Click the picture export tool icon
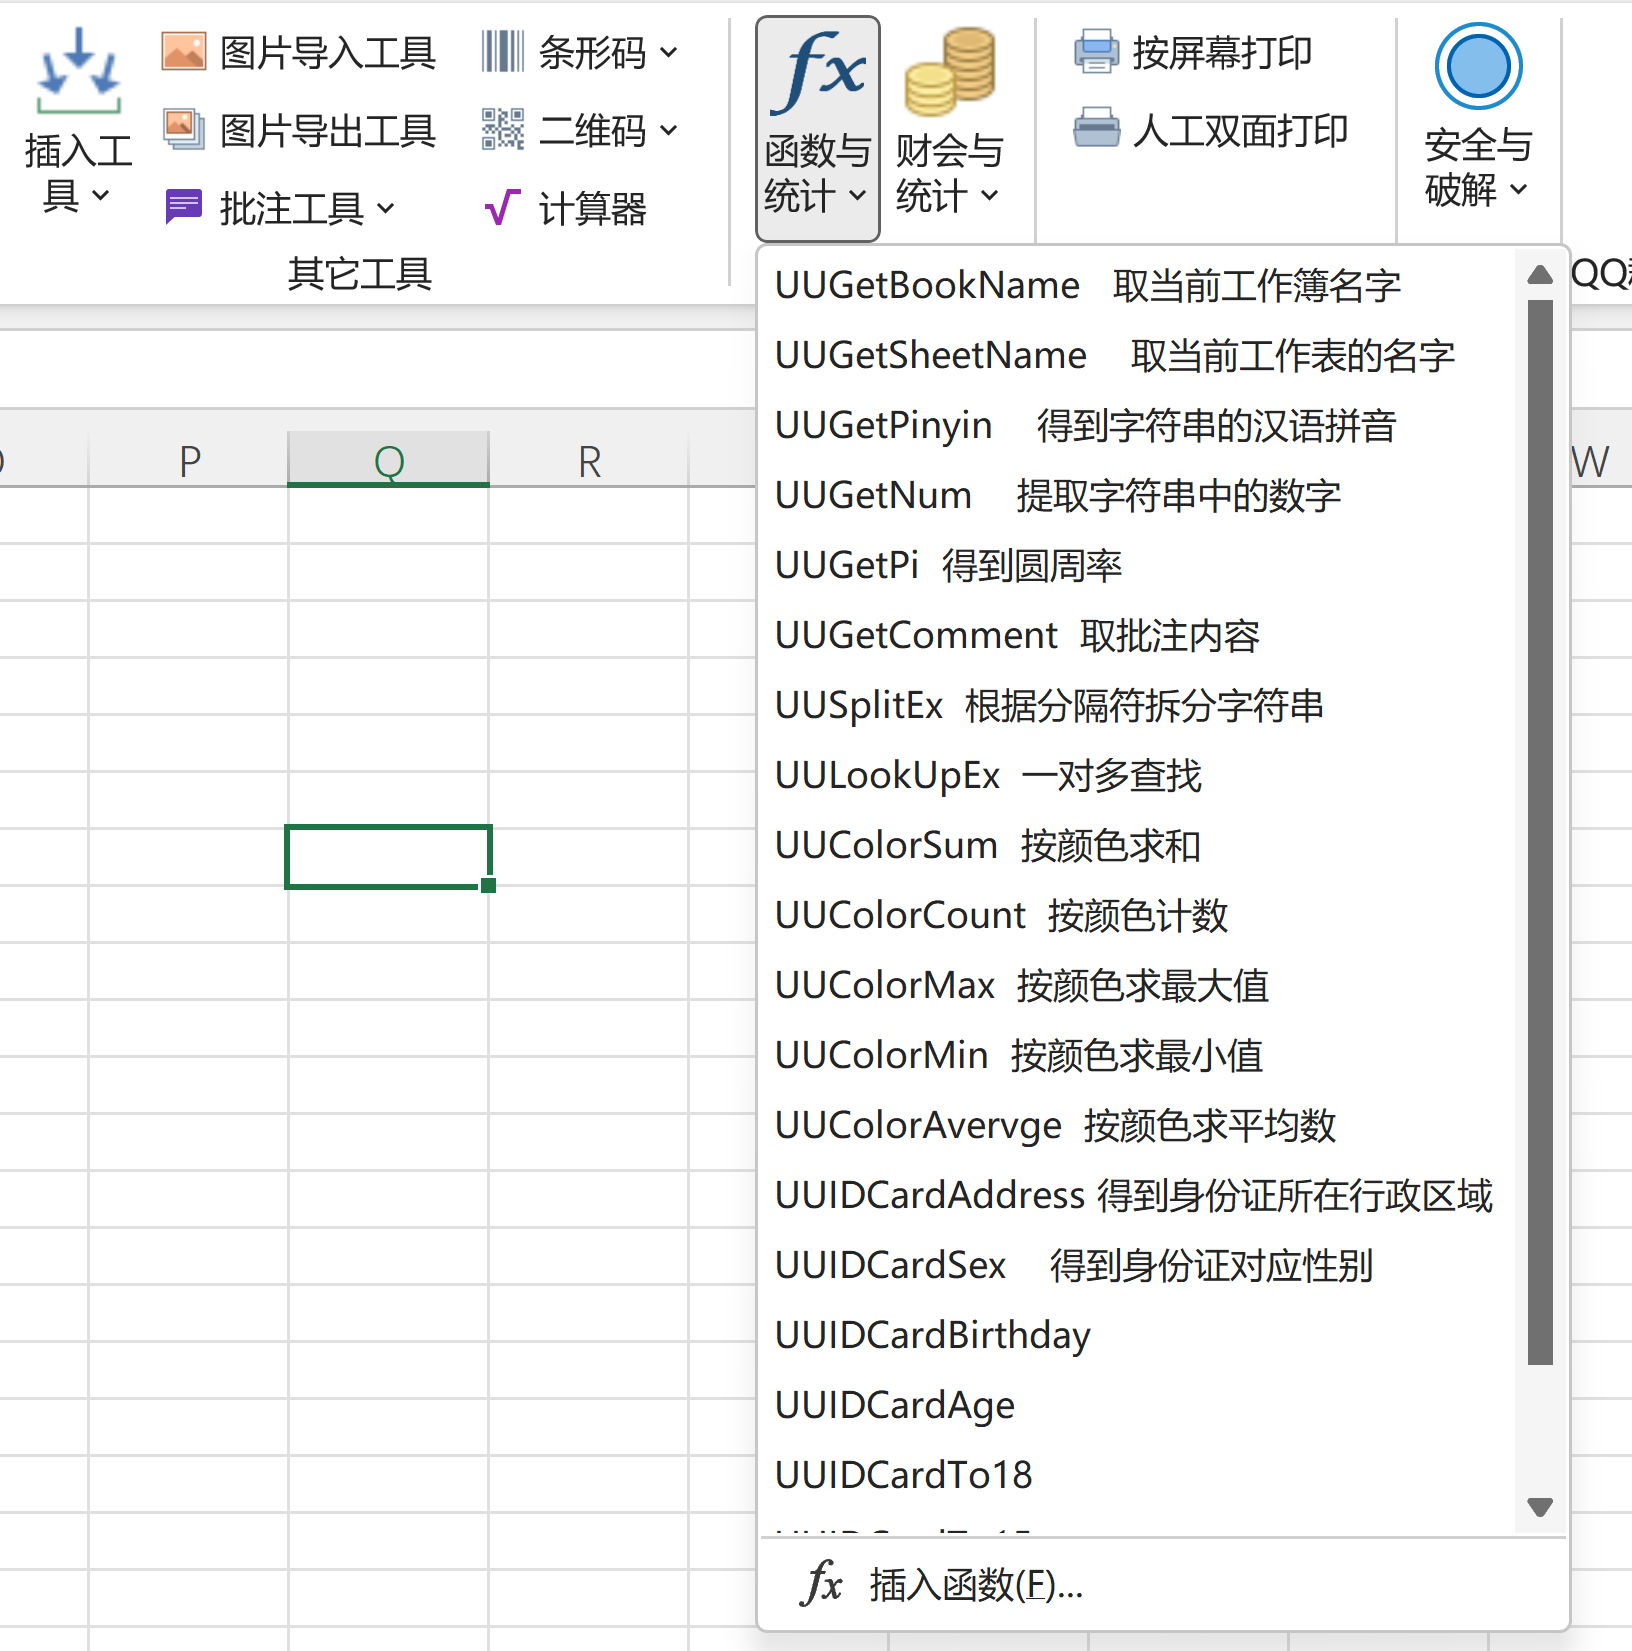The width and height of the screenshot is (1632, 1651). coord(184,130)
